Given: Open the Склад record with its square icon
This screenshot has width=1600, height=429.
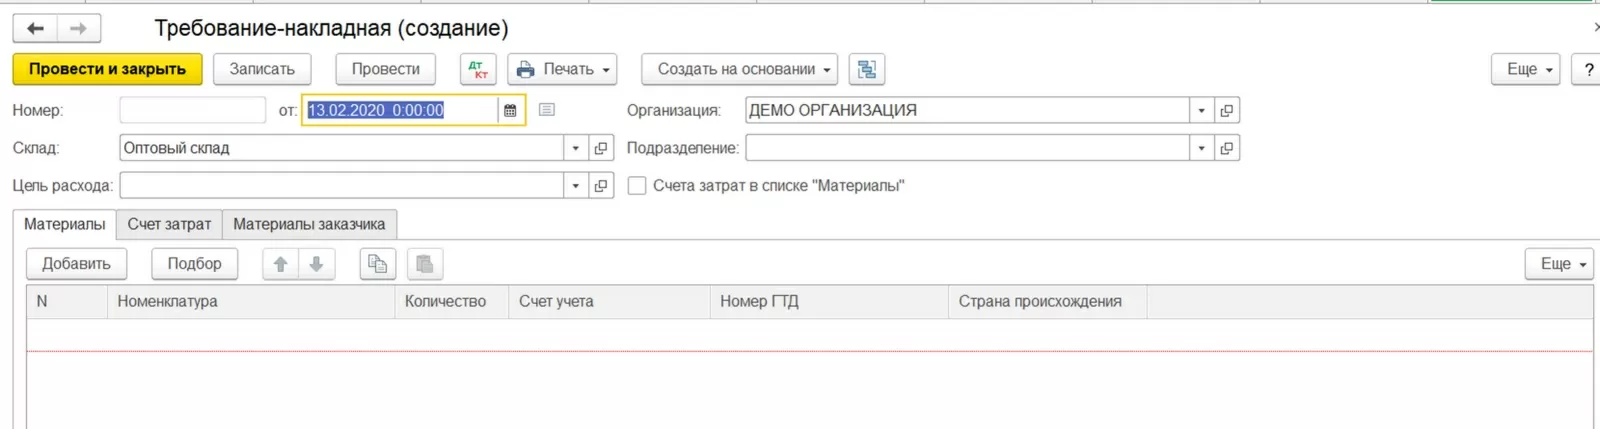Looking at the screenshot, I should pyautogui.click(x=601, y=148).
